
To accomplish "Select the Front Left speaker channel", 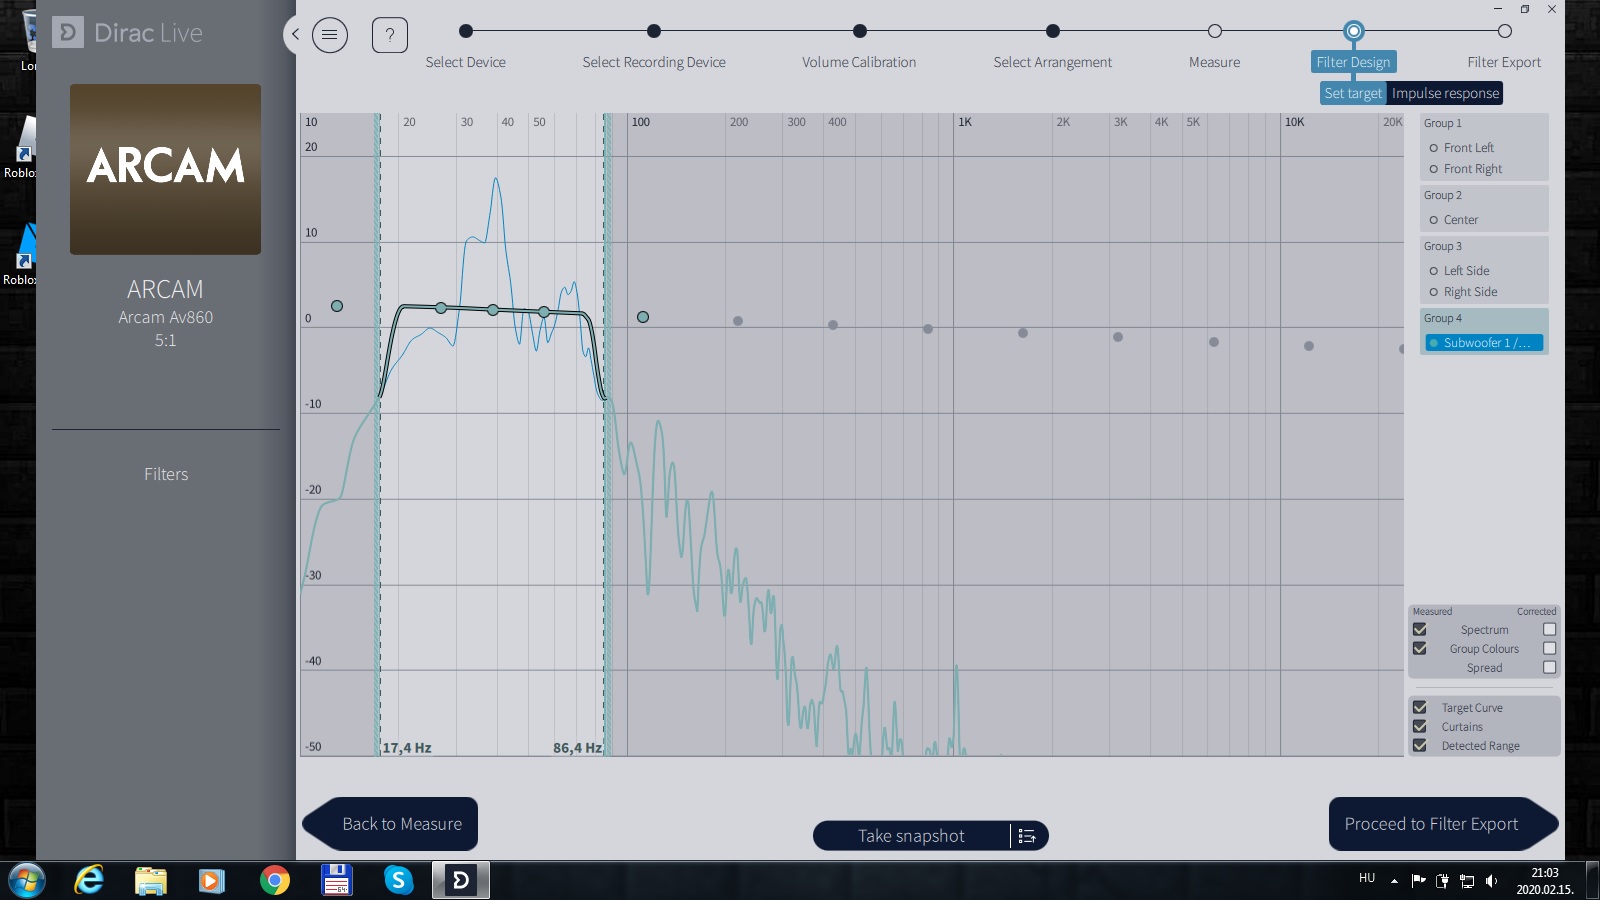I will coord(1468,148).
